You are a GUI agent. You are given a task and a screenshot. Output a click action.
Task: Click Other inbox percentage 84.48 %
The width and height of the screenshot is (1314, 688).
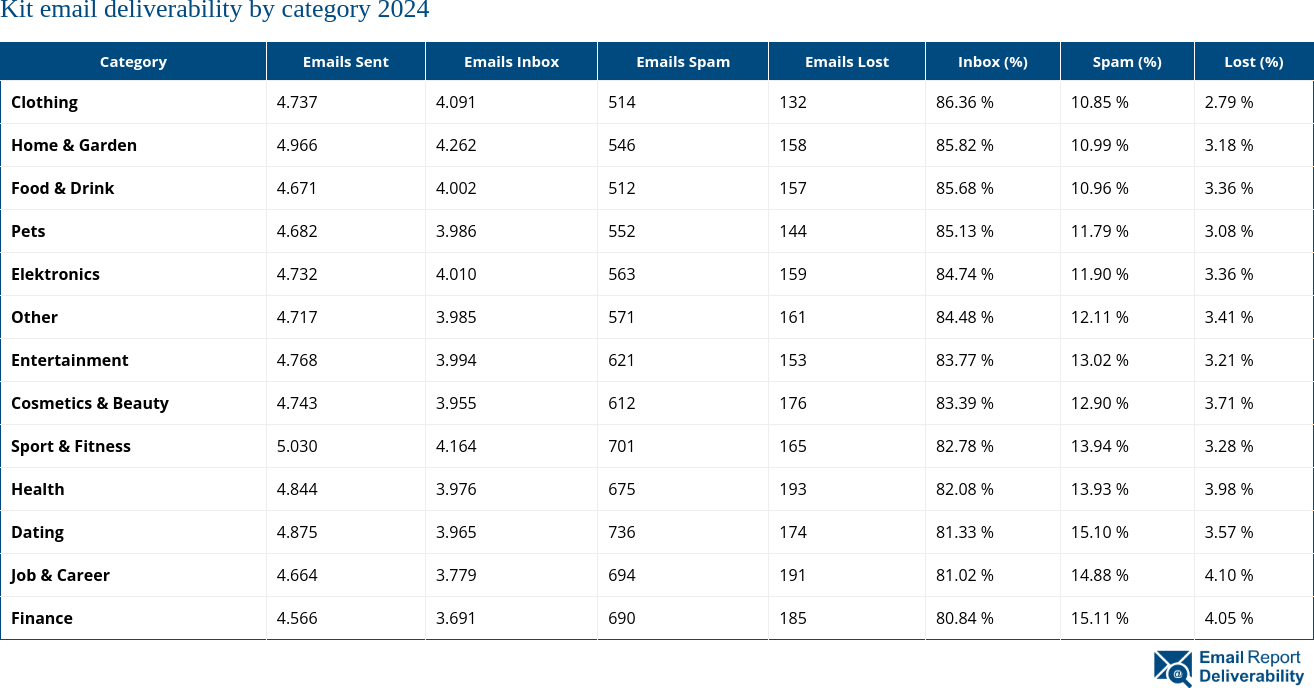coord(965,317)
